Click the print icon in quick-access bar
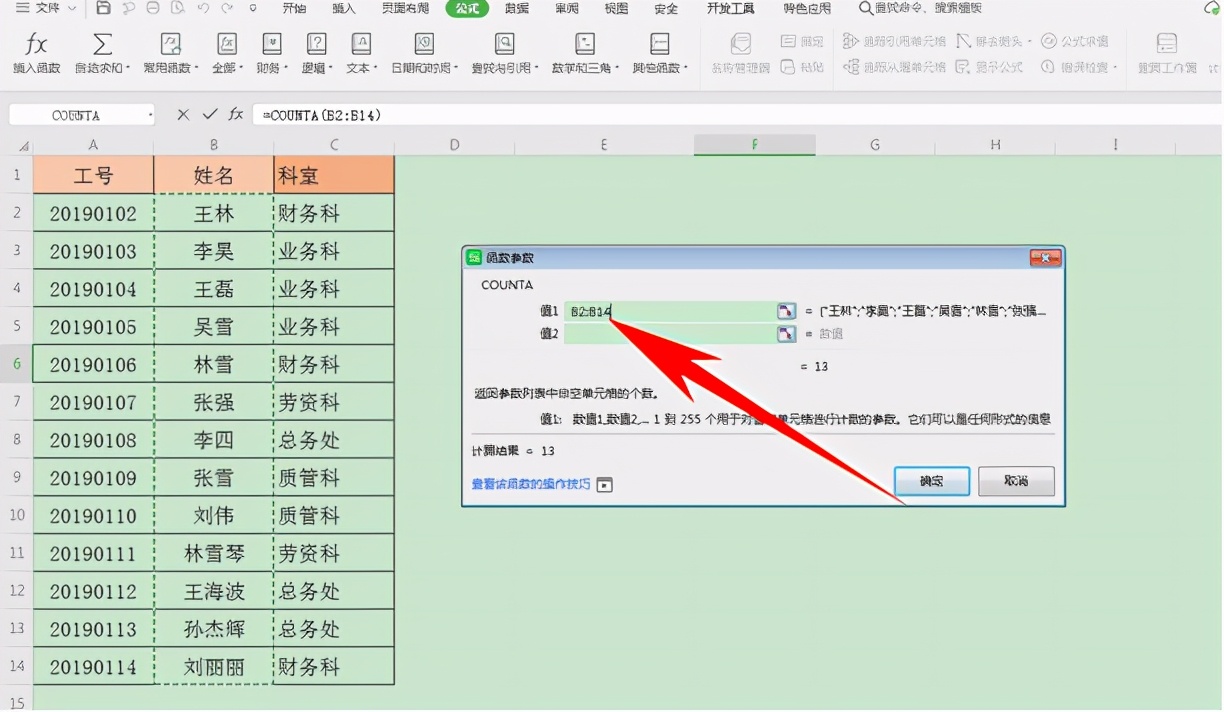Image resolution: width=1224 pixels, height=712 pixels. (x=152, y=8)
